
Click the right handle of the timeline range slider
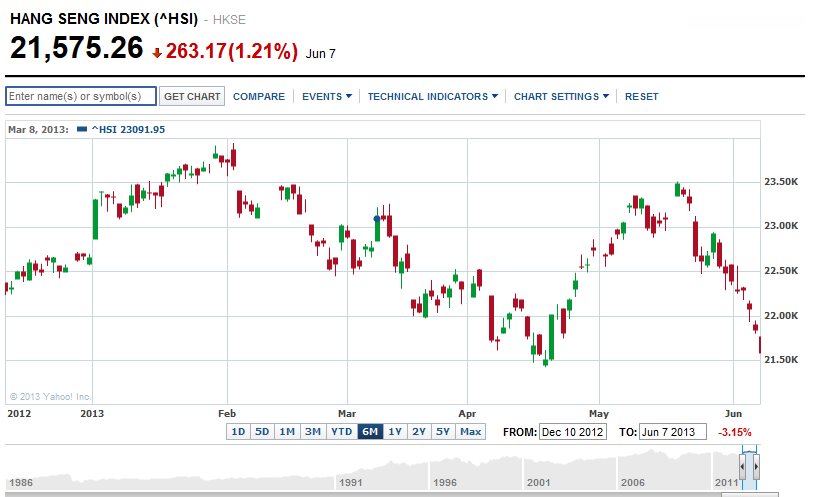[x=756, y=466]
